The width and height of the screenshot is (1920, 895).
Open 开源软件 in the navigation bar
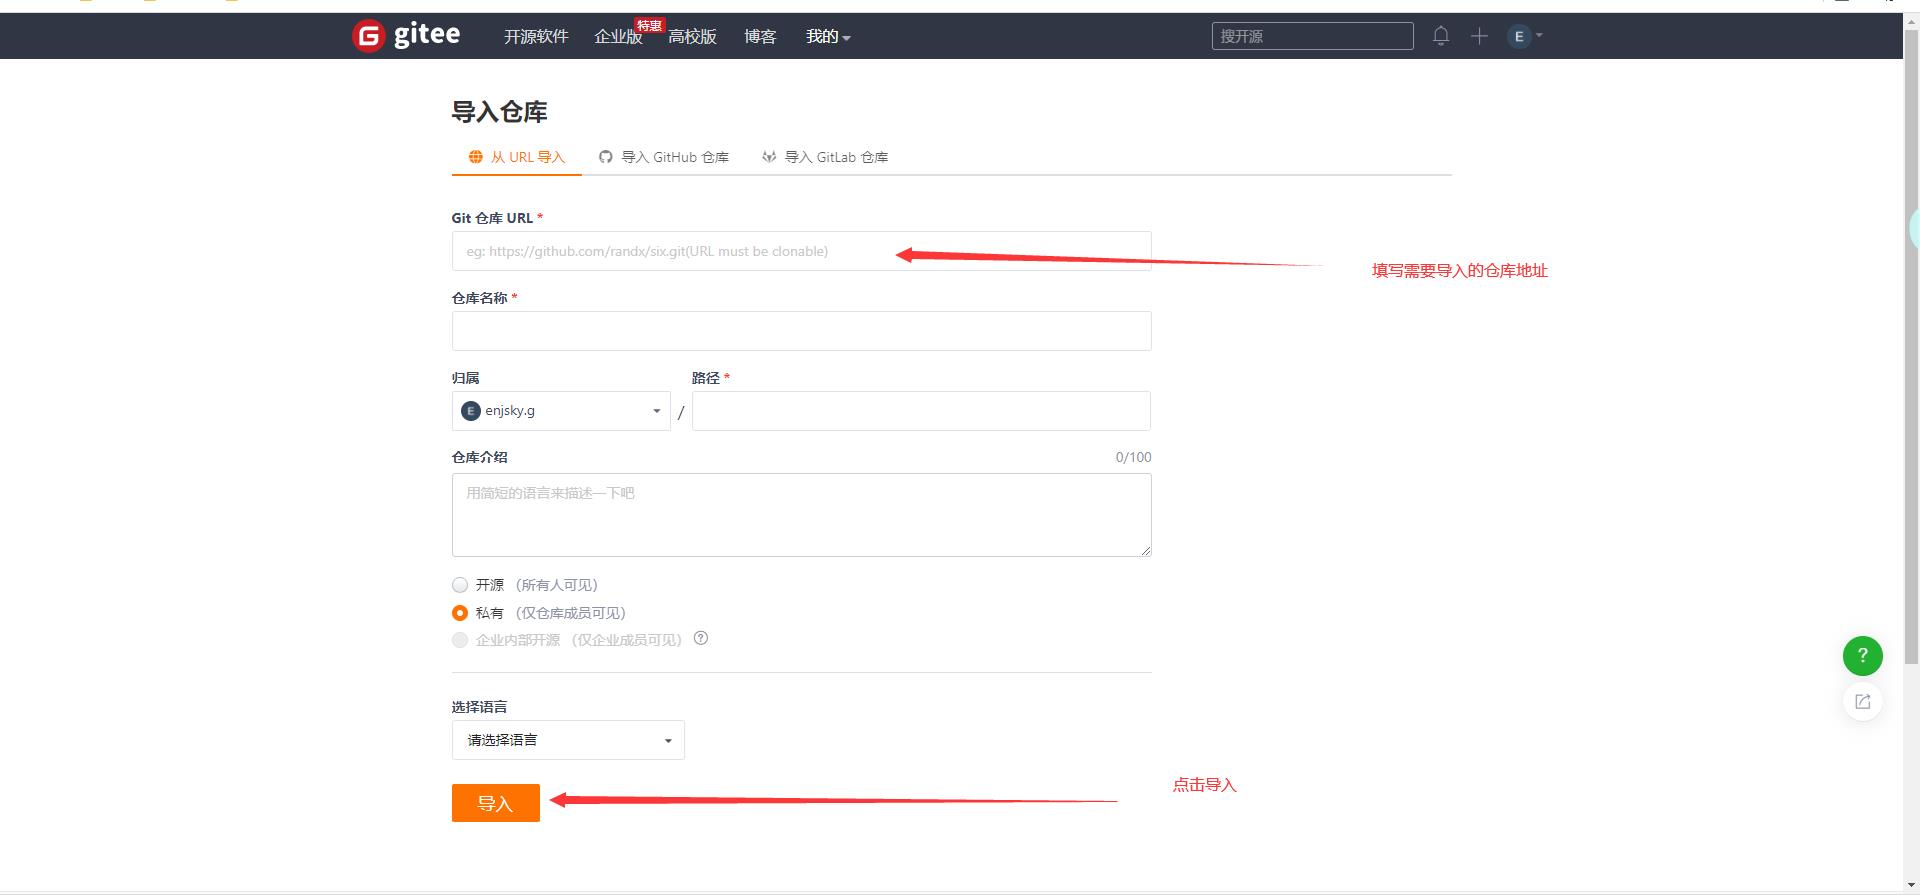[x=536, y=37]
